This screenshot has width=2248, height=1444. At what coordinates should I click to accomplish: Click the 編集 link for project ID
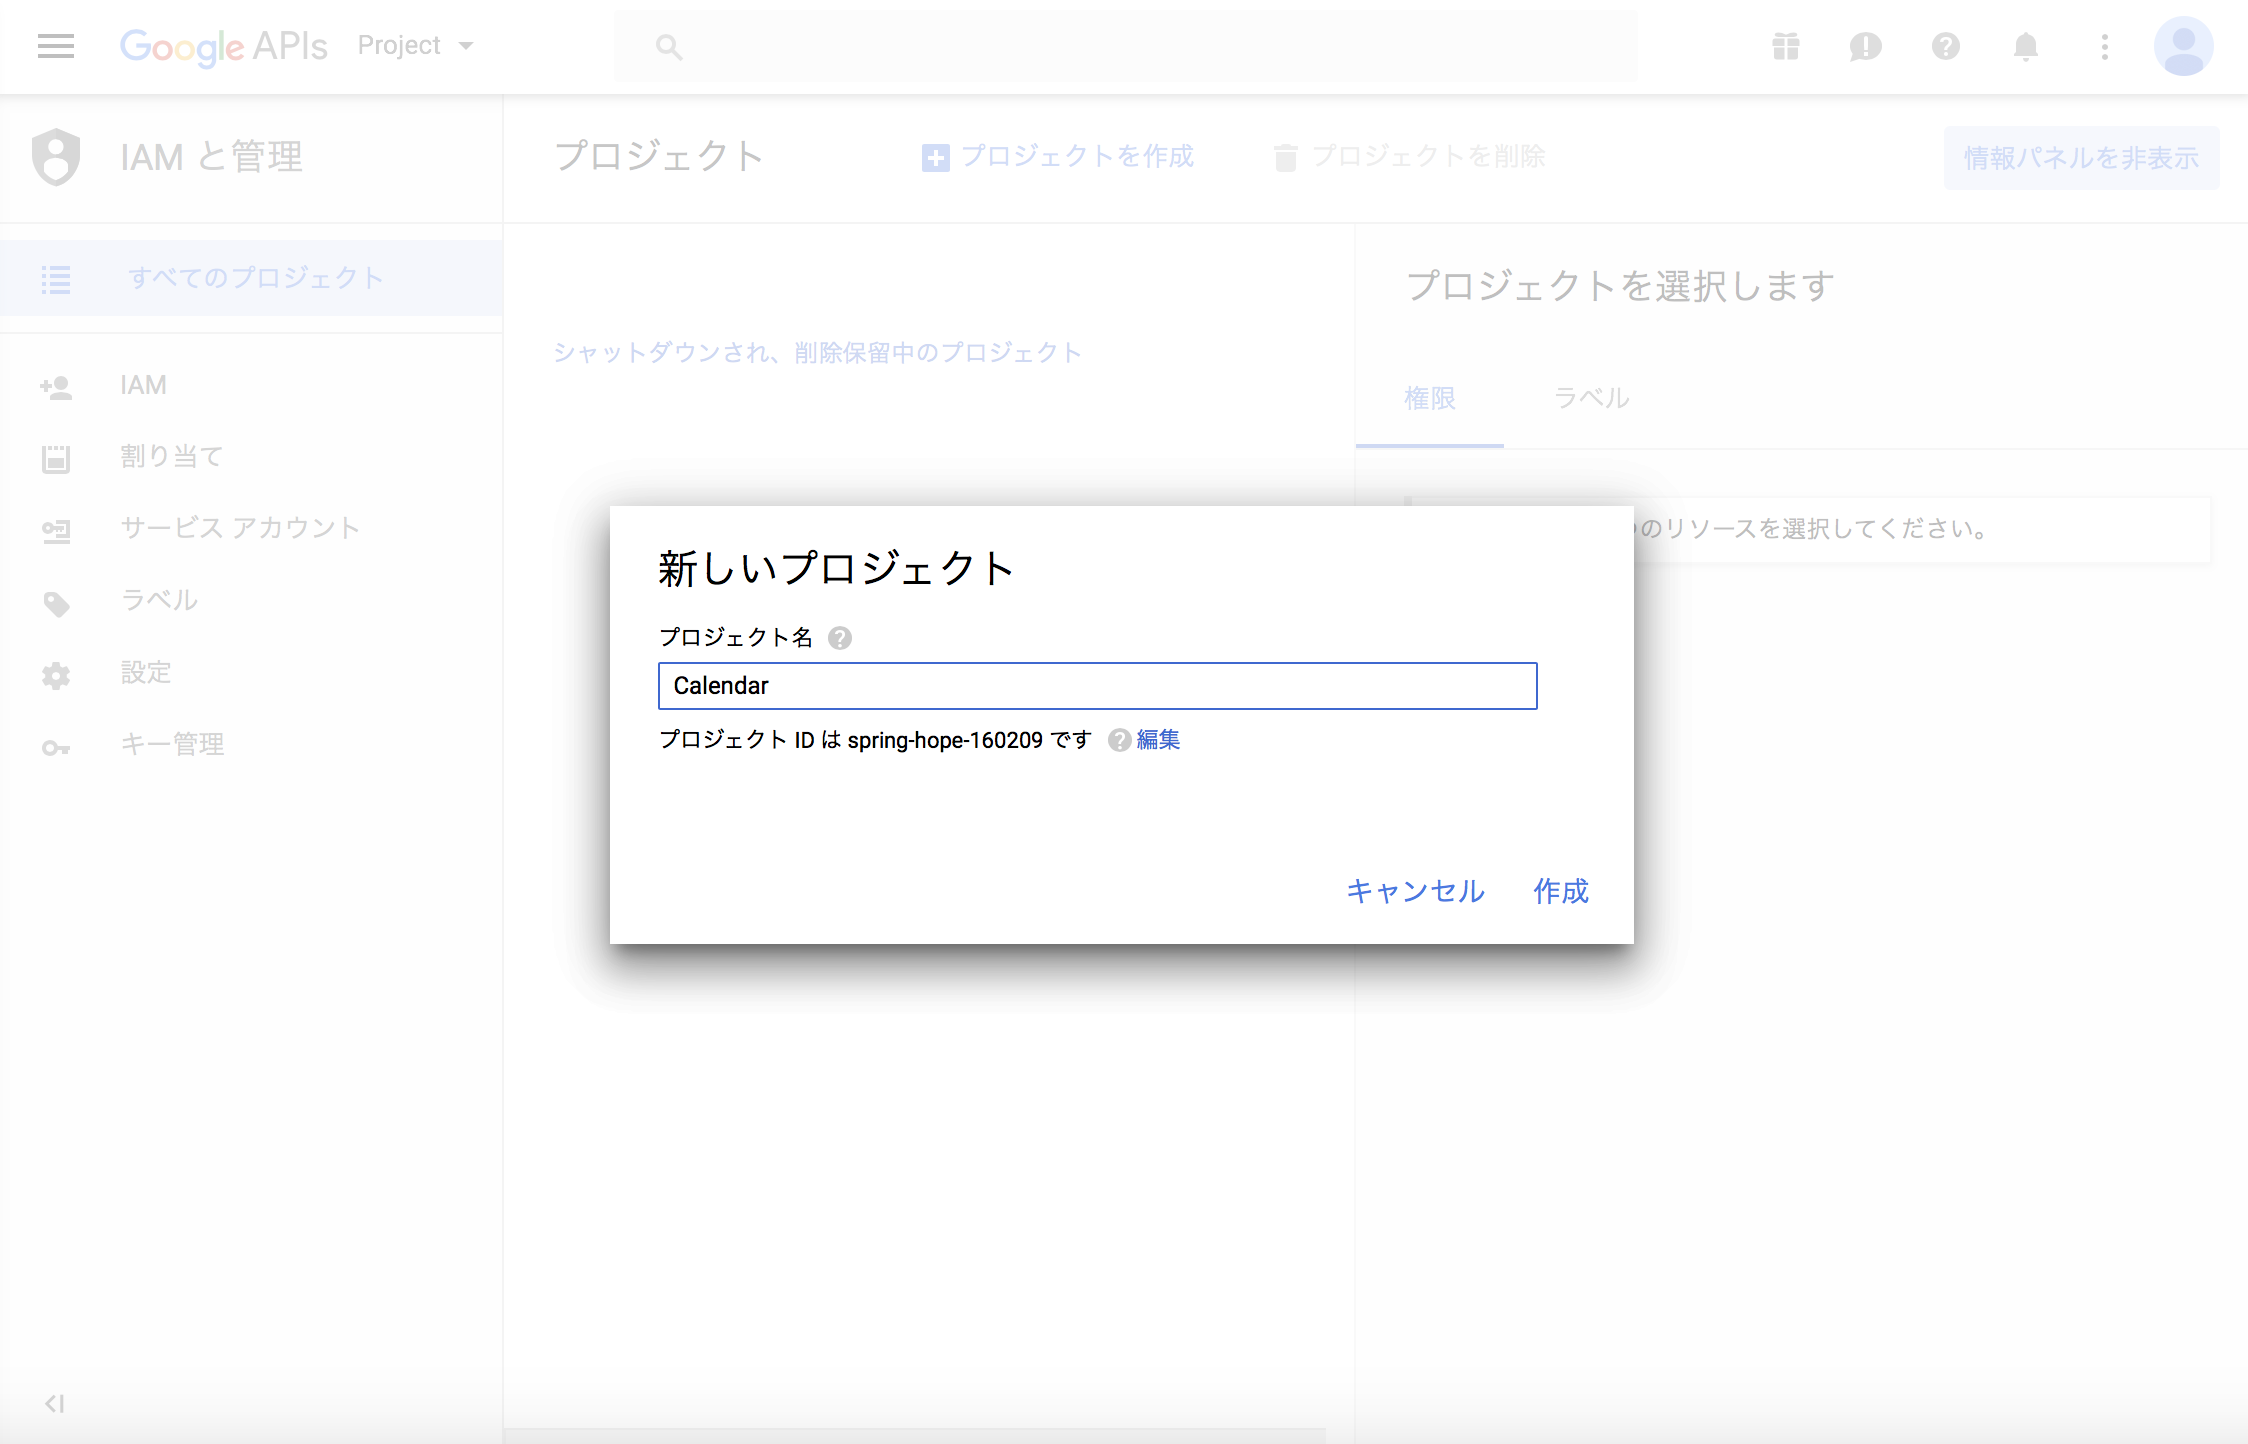tap(1158, 740)
